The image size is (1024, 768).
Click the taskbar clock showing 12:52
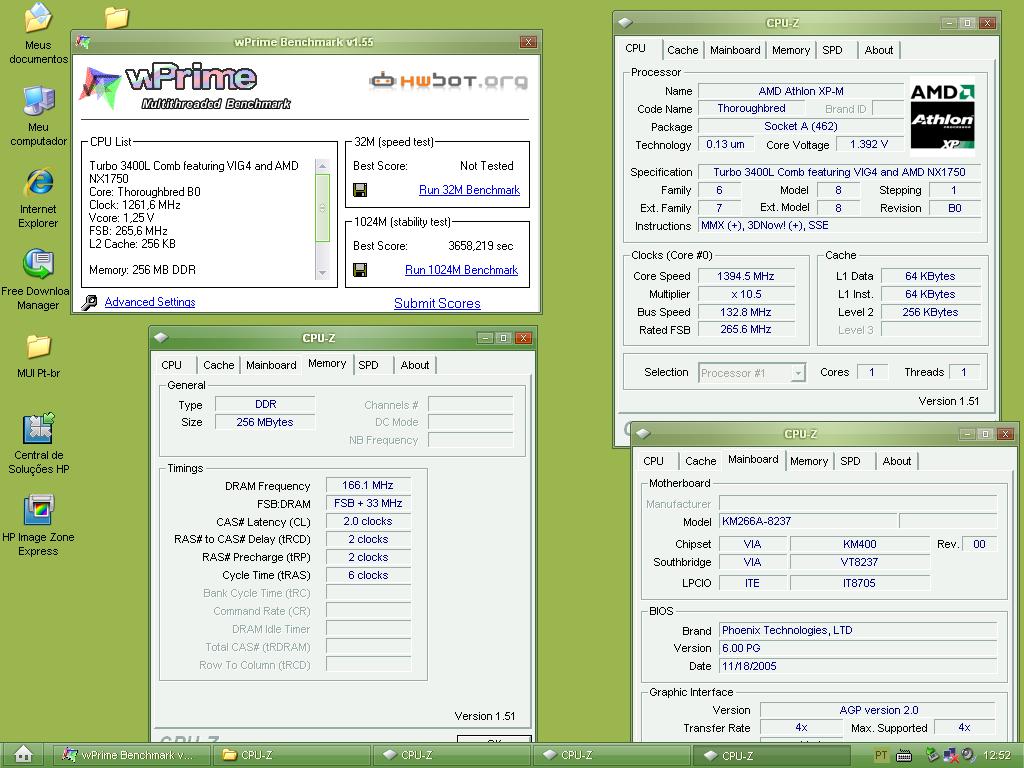997,756
